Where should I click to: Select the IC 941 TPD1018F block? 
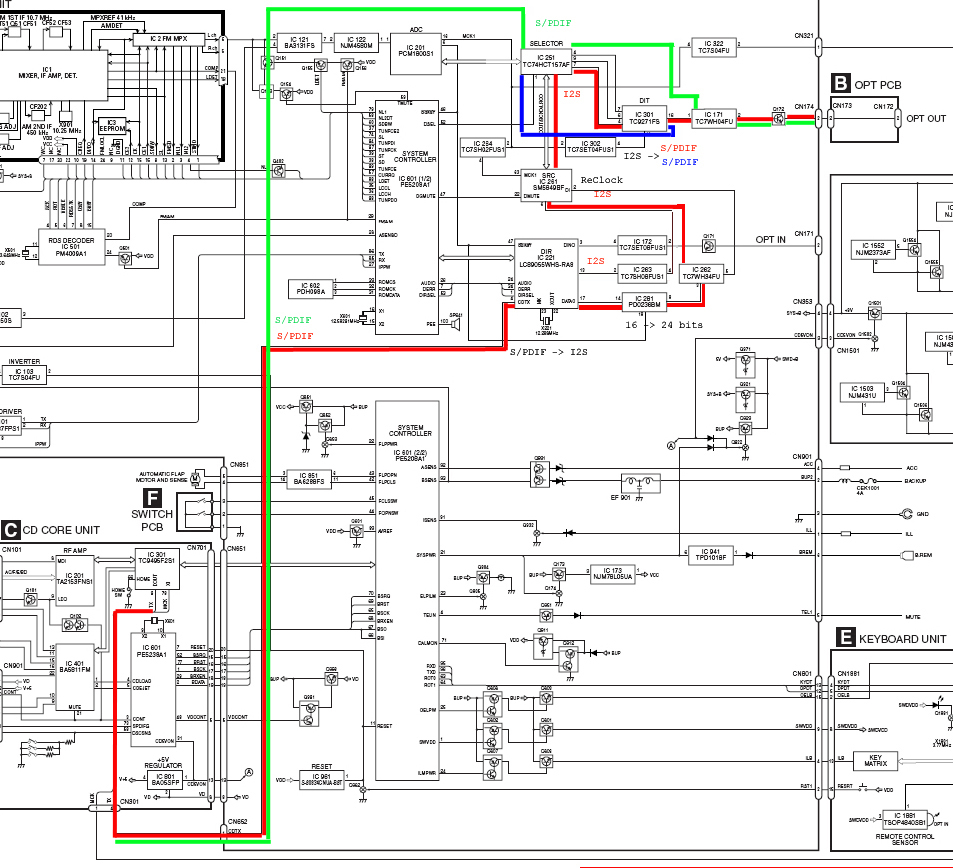pyautogui.click(x=710, y=554)
